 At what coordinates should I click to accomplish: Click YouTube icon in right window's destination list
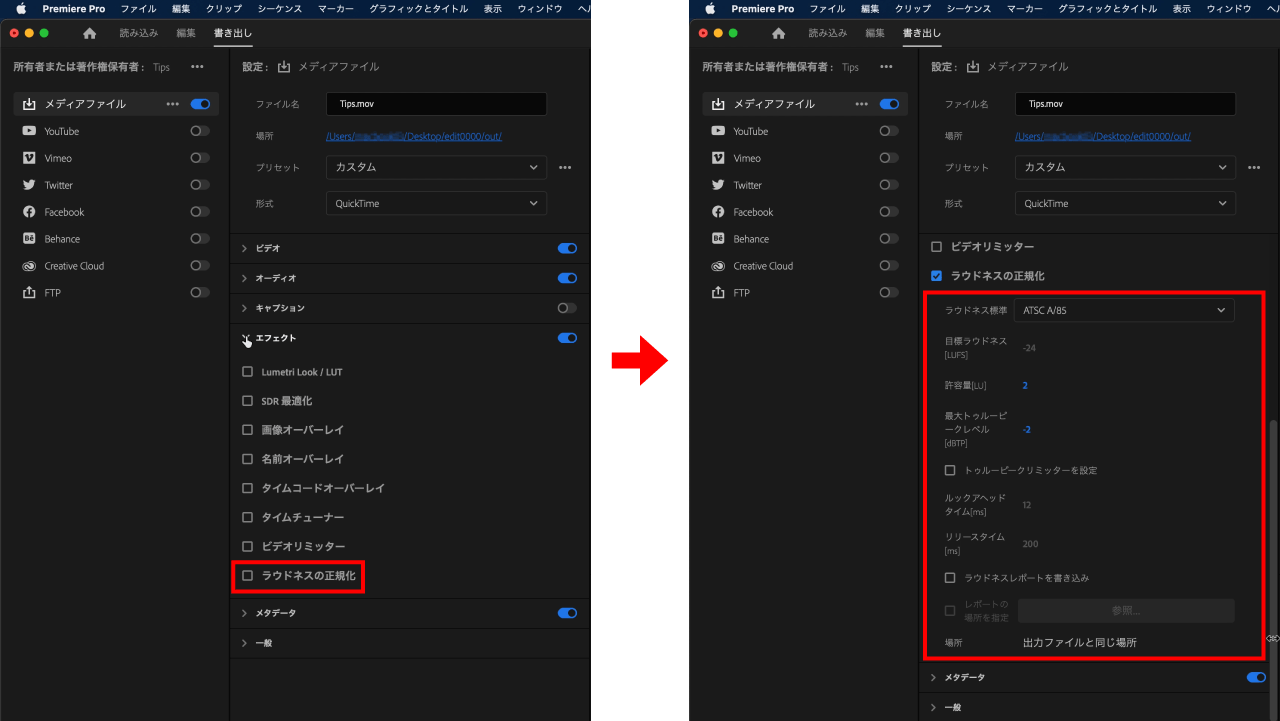click(x=718, y=131)
